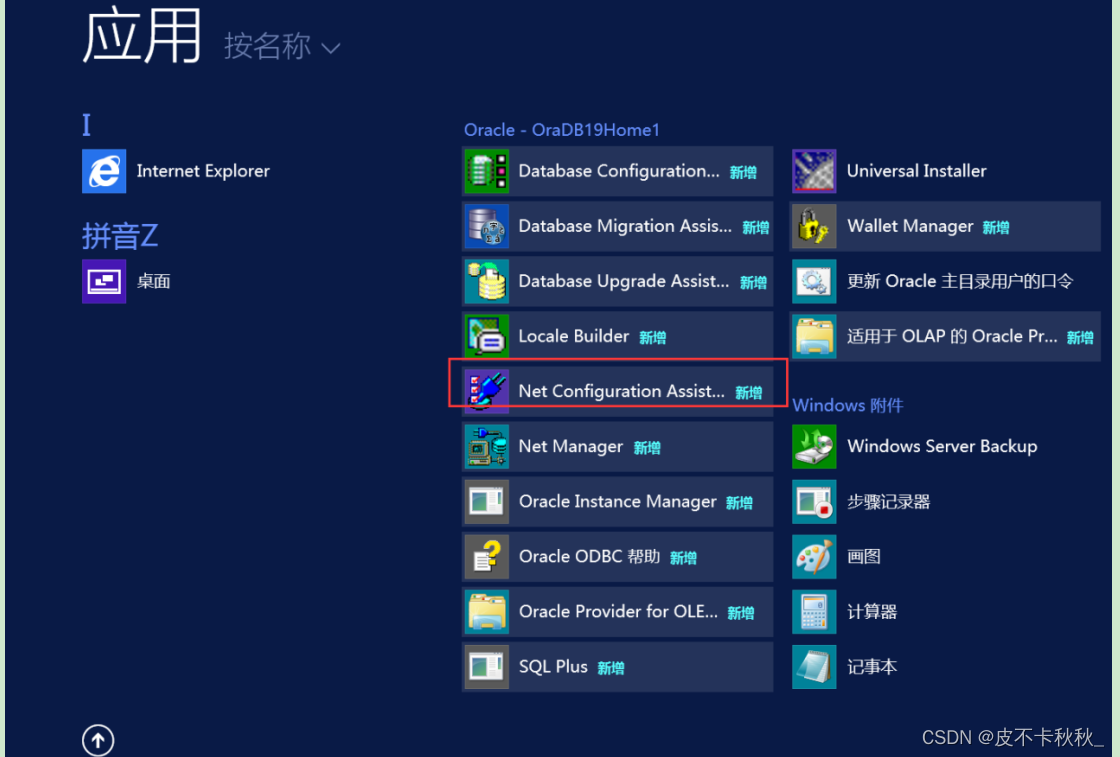
Task: Open Locale Builder icon
Action: click(487, 336)
